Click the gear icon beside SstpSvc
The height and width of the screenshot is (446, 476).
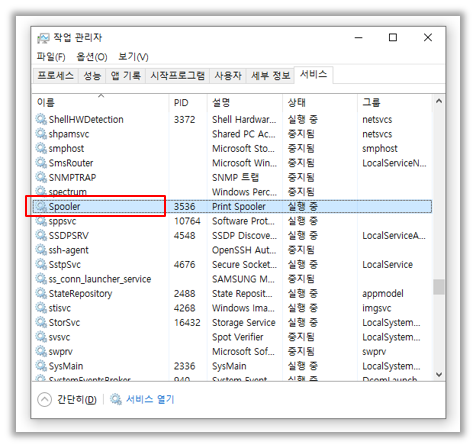point(41,264)
